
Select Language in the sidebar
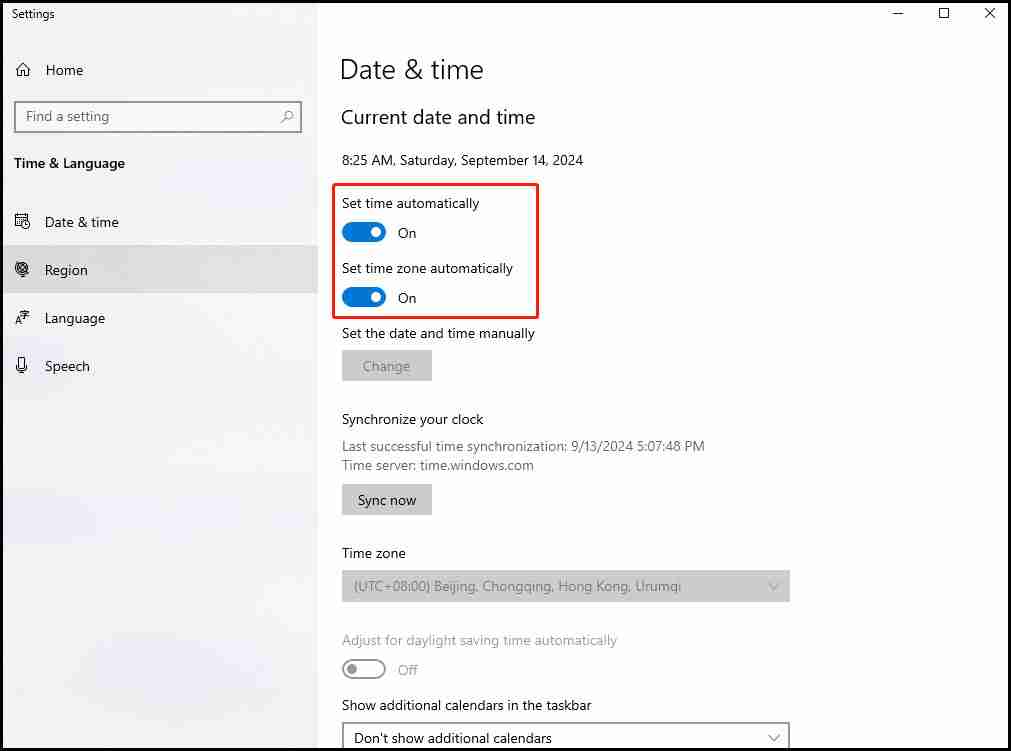point(160,318)
